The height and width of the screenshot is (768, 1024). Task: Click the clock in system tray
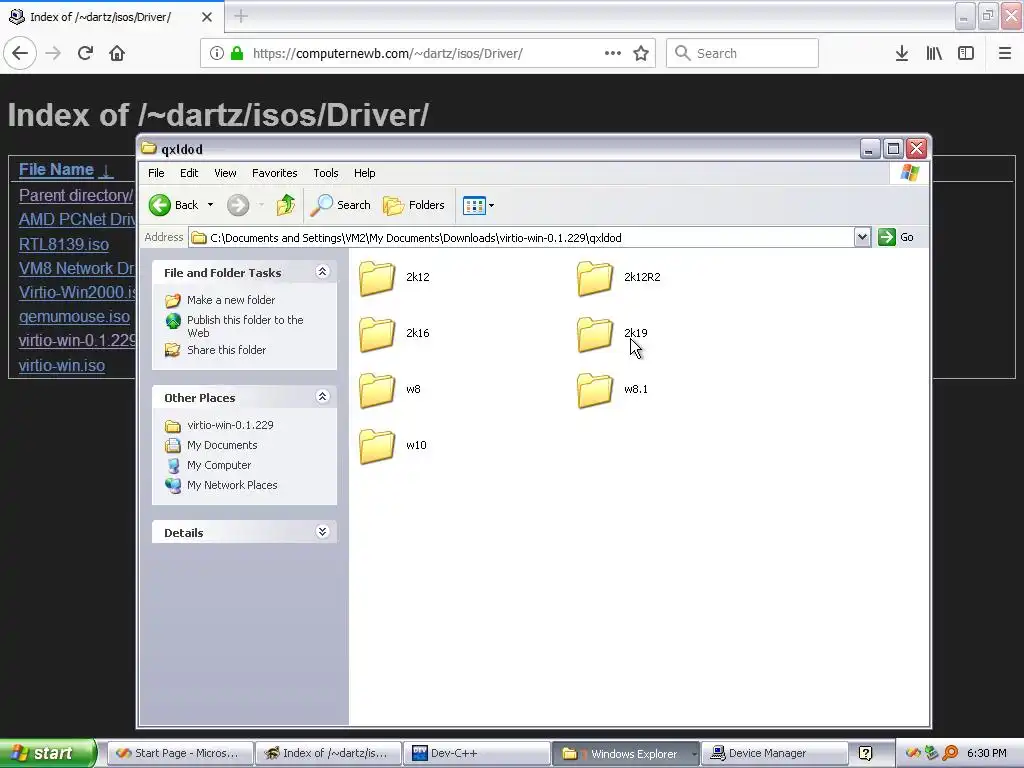tap(987, 754)
